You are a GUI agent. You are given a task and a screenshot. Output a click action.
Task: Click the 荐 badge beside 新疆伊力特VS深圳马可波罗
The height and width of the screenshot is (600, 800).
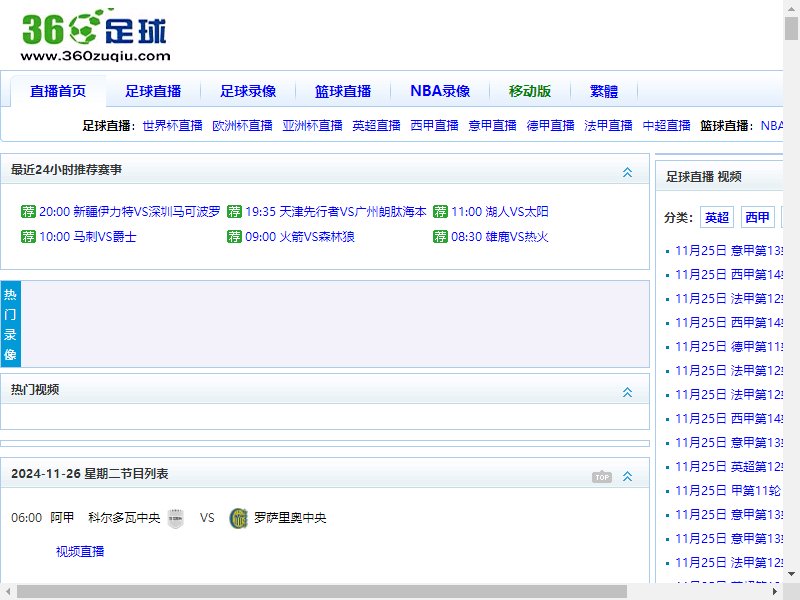28,211
